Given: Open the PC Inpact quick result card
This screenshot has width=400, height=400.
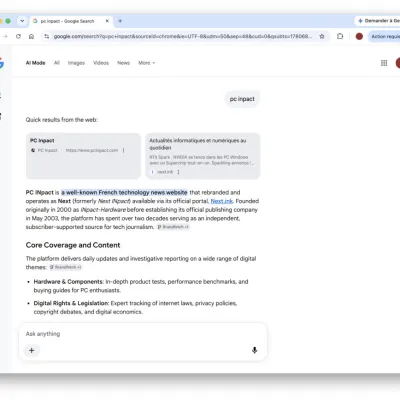Looking at the screenshot, I should tap(83, 156).
